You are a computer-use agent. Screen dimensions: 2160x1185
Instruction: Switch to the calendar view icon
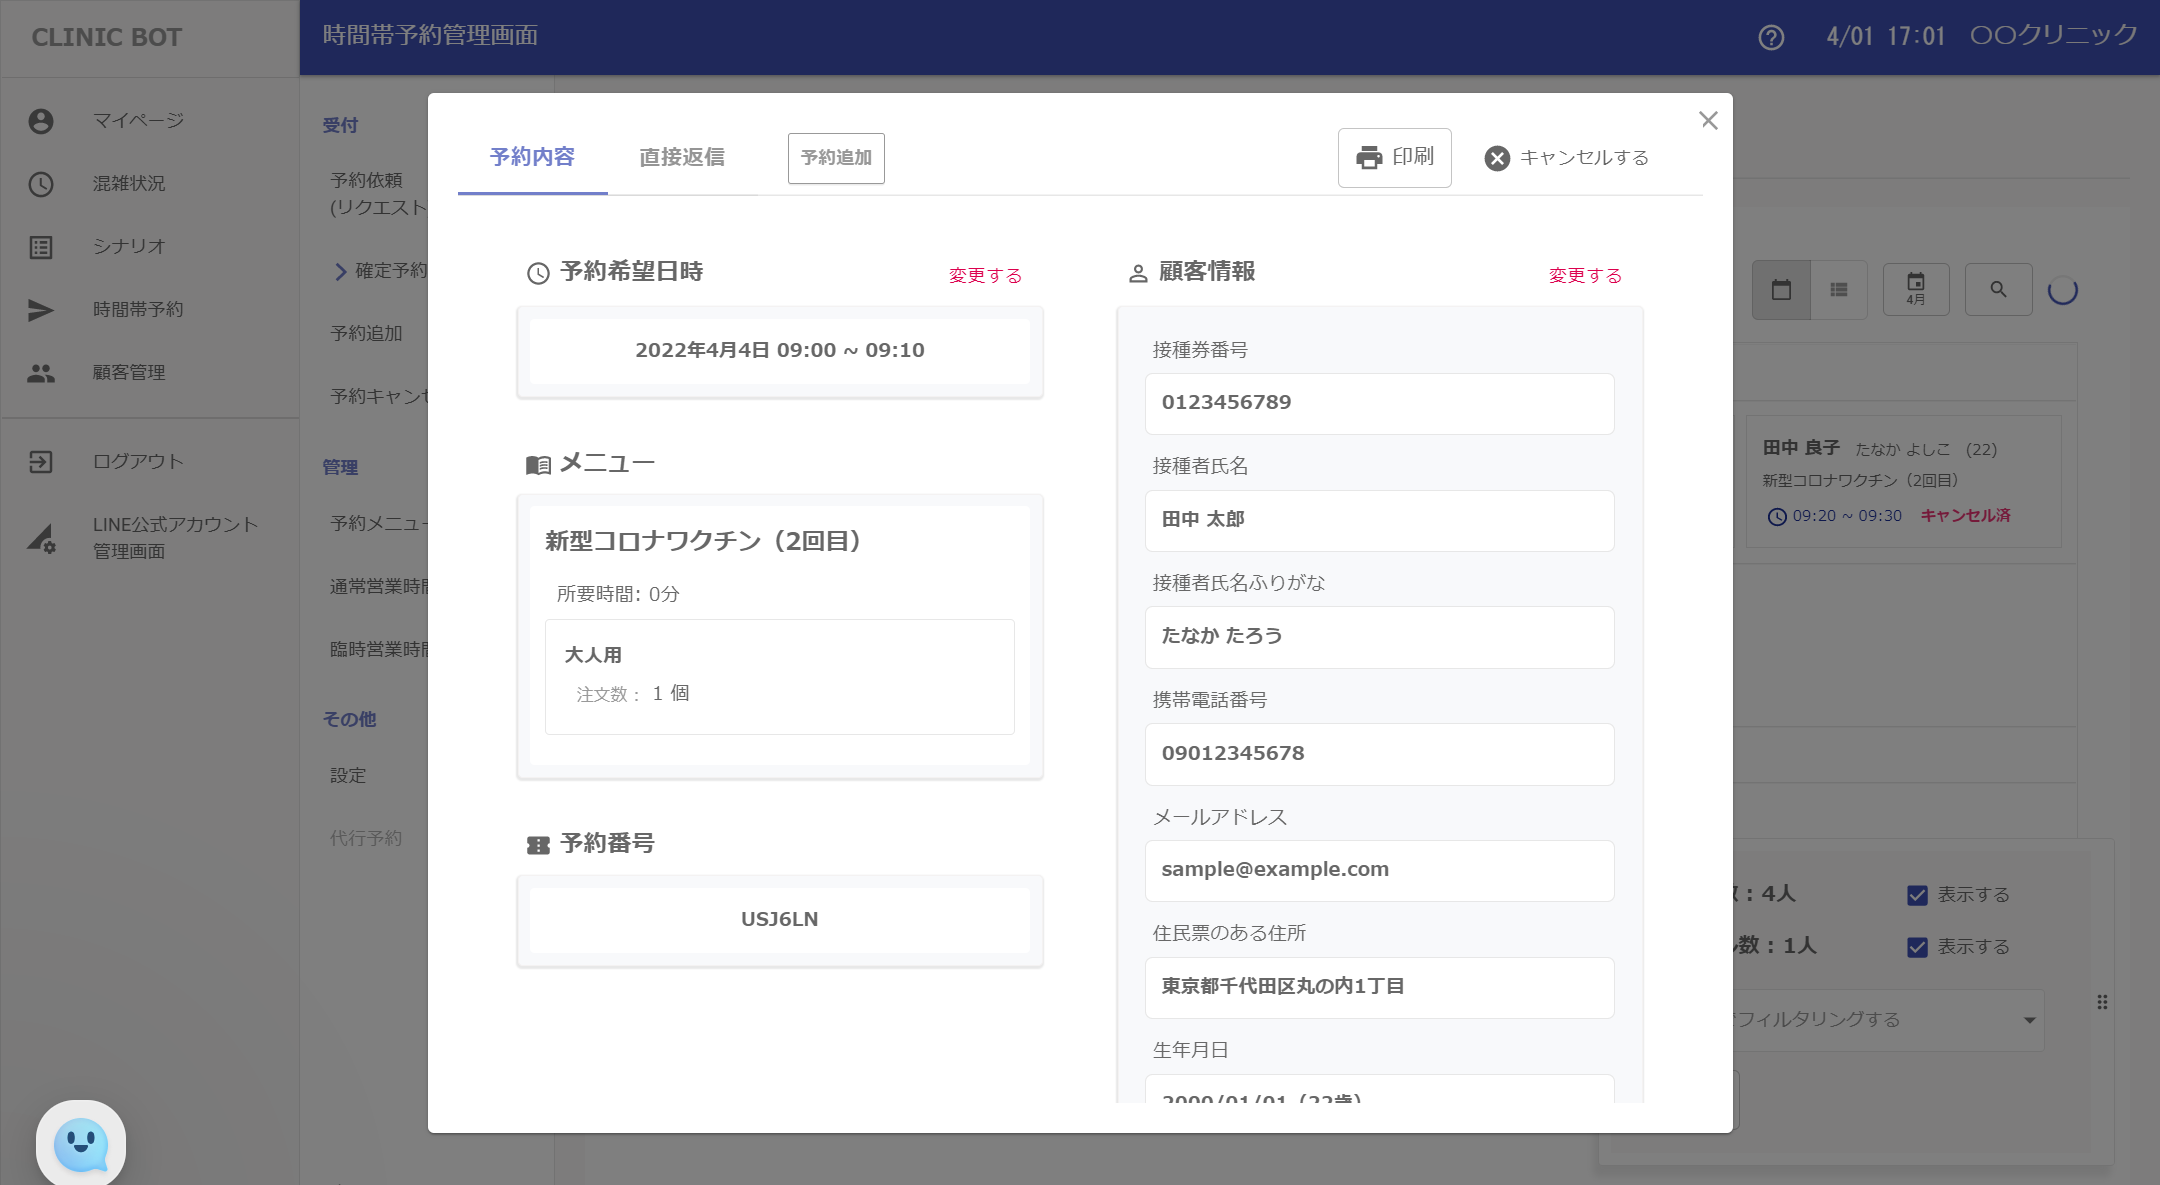click(x=1781, y=290)
